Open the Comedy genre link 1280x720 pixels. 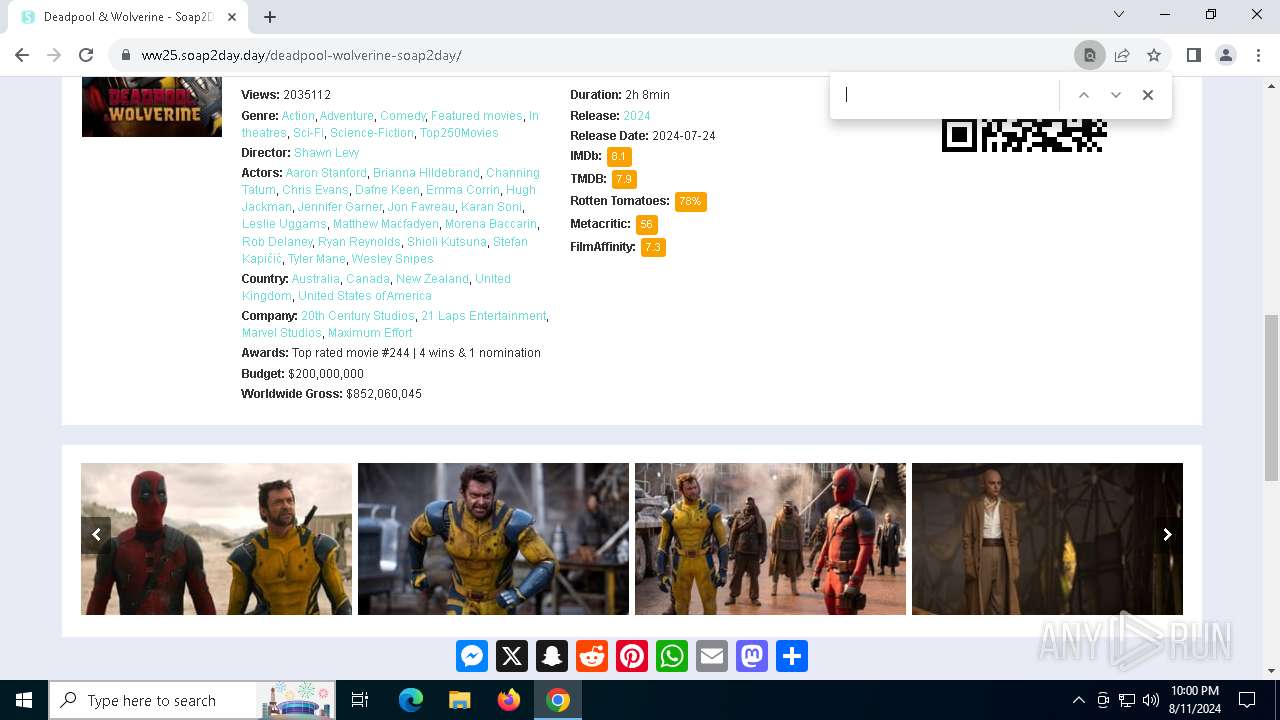[x=403, y=116]
